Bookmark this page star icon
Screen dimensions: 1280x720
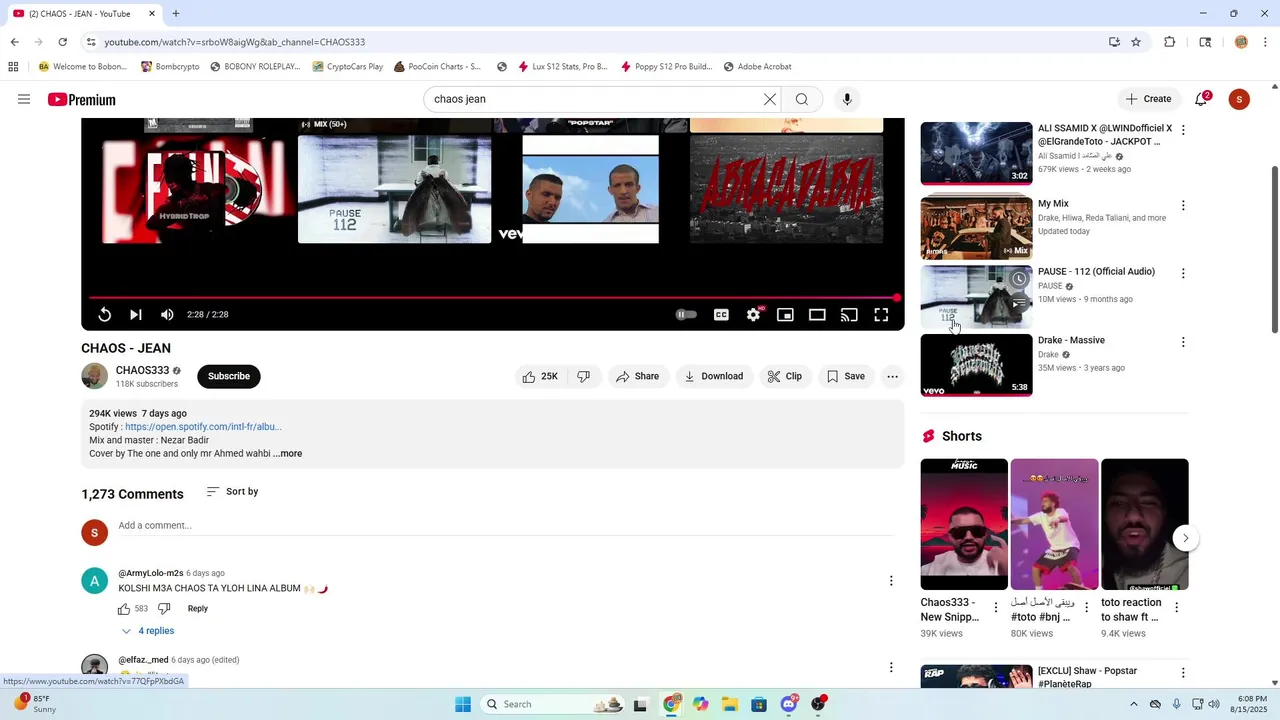[1136, 42]
